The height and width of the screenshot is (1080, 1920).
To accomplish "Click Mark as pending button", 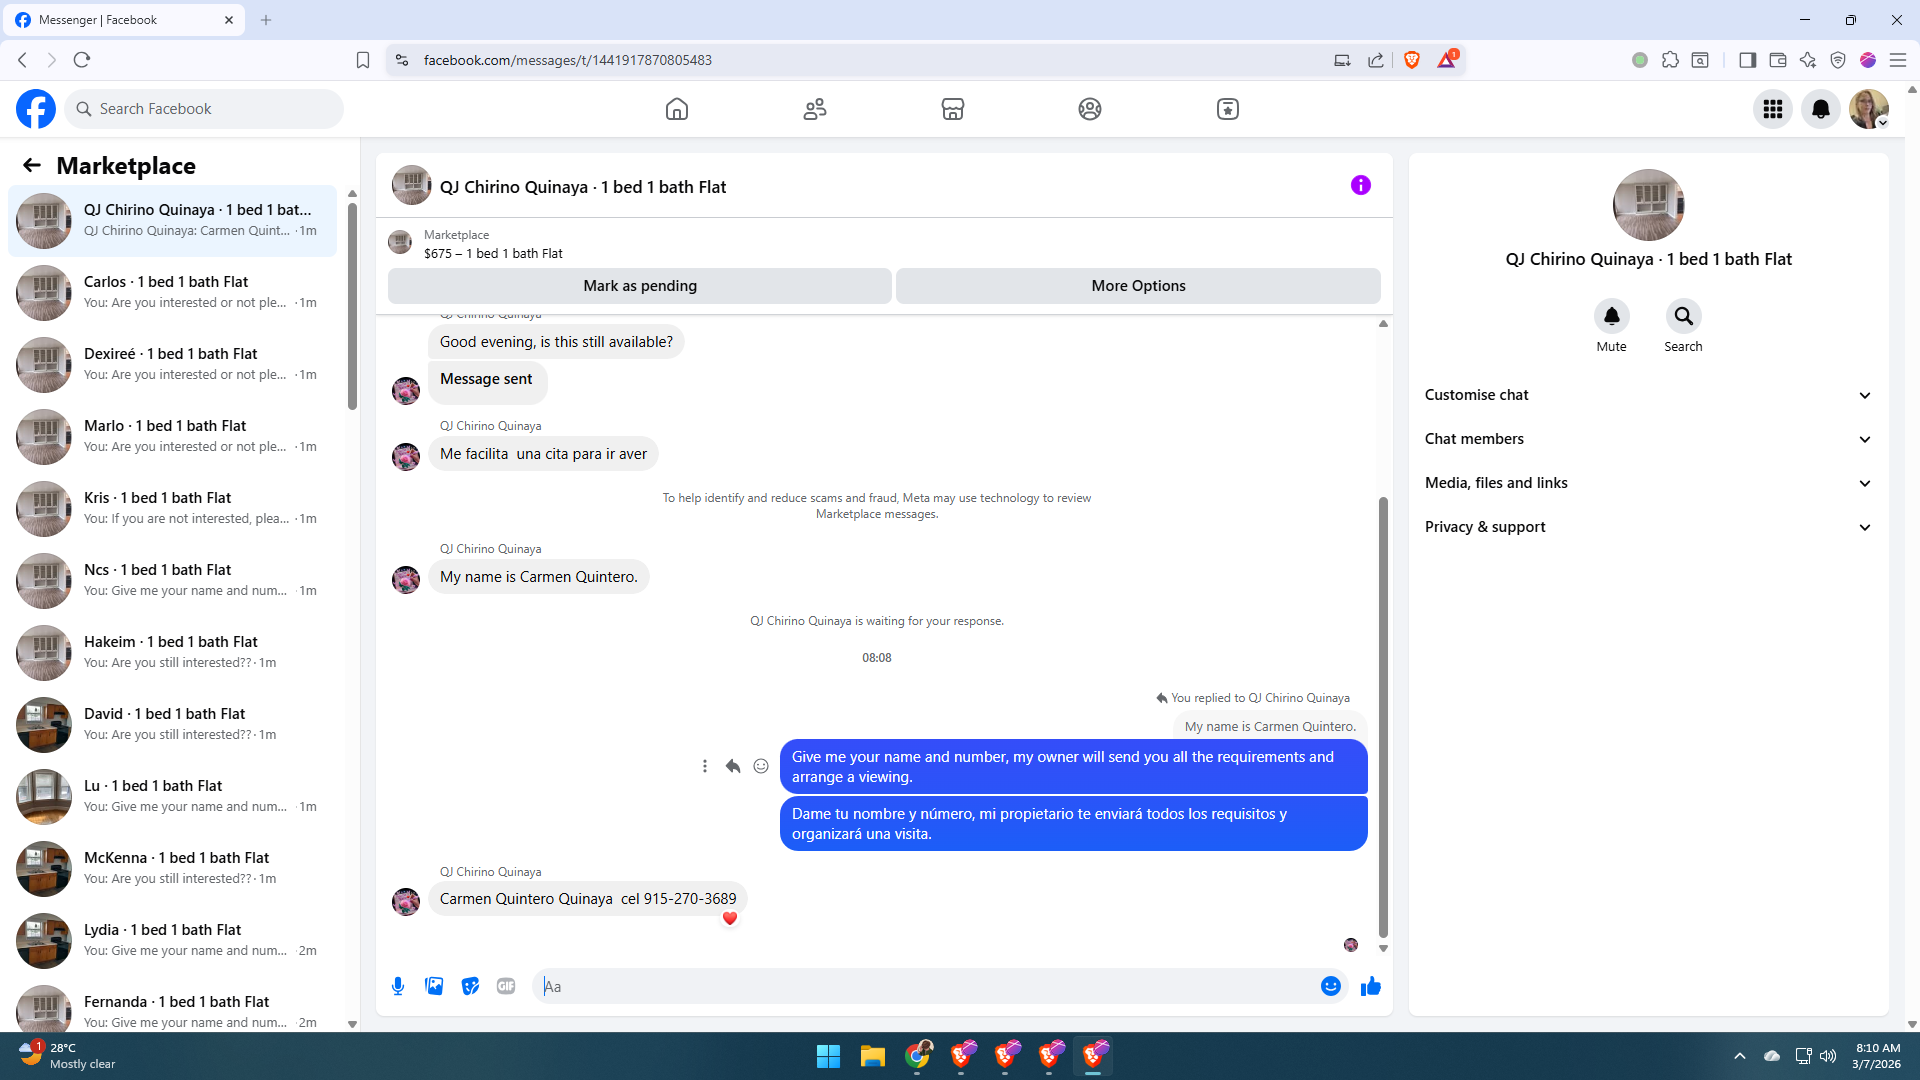I will click(640, 286).
